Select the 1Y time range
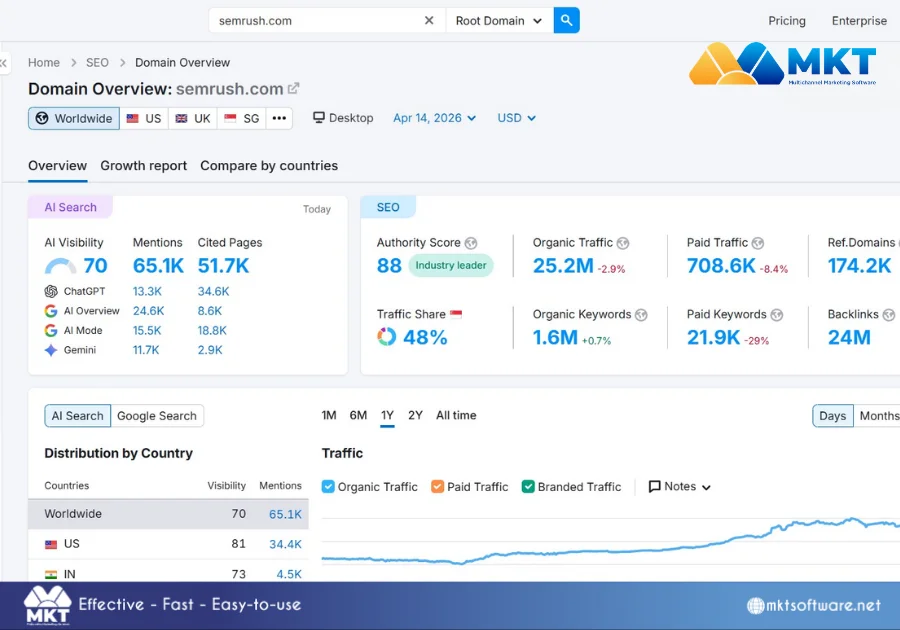 (x=387, y=415)
